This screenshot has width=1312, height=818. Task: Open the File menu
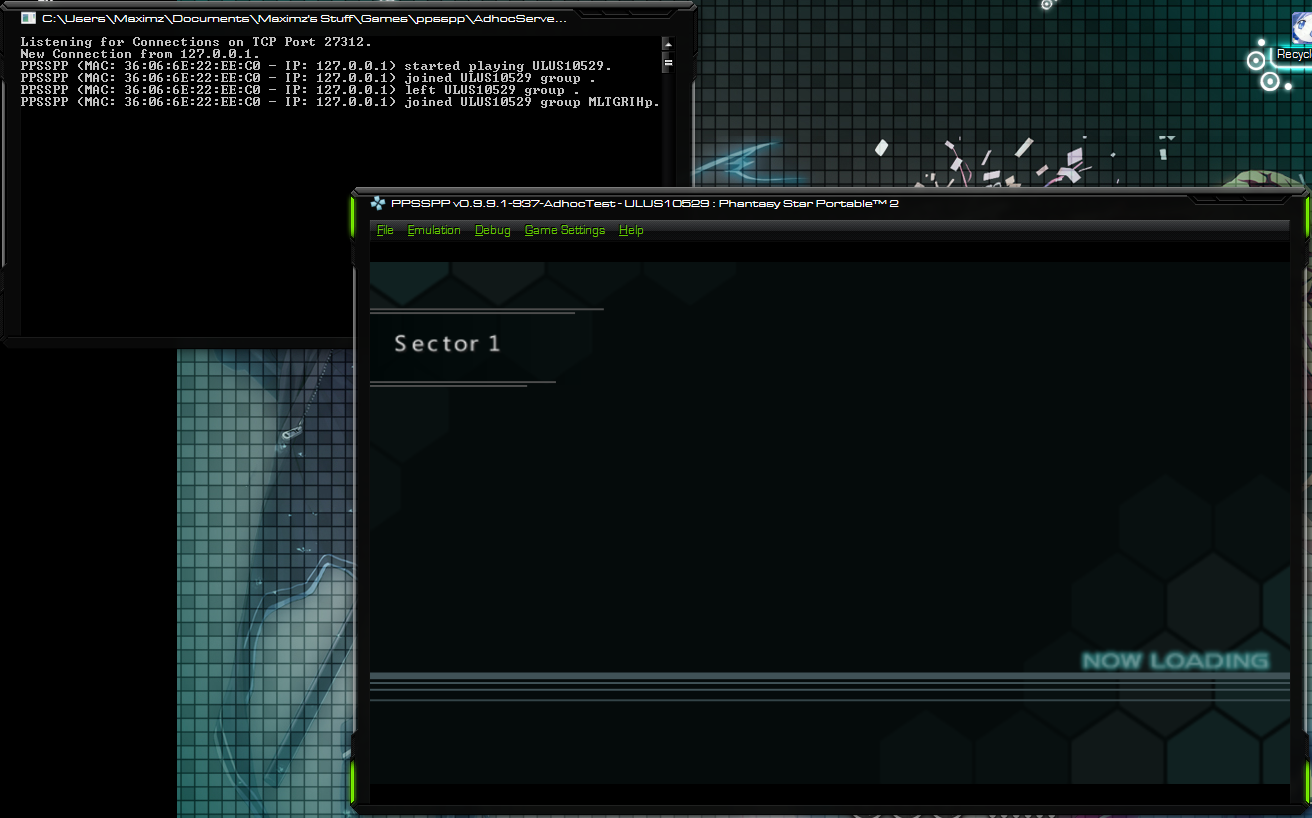[x=385, y=230]
